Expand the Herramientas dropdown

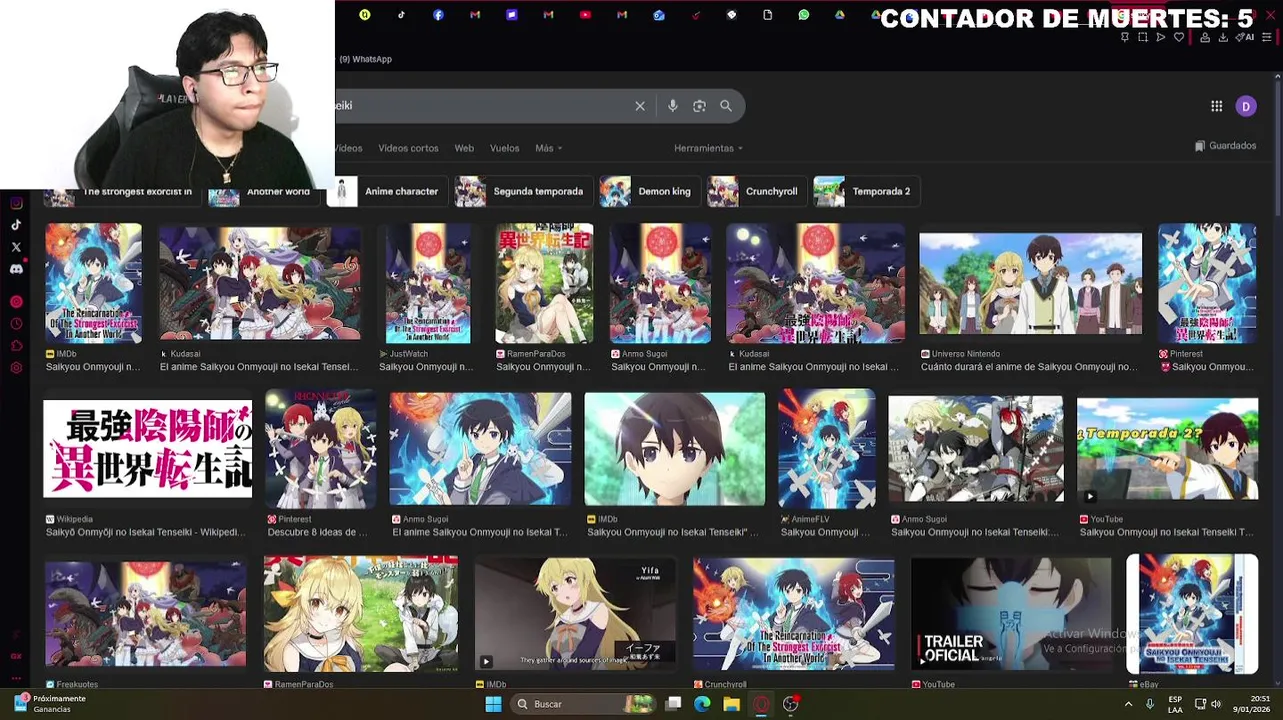[x=708, y=148]
